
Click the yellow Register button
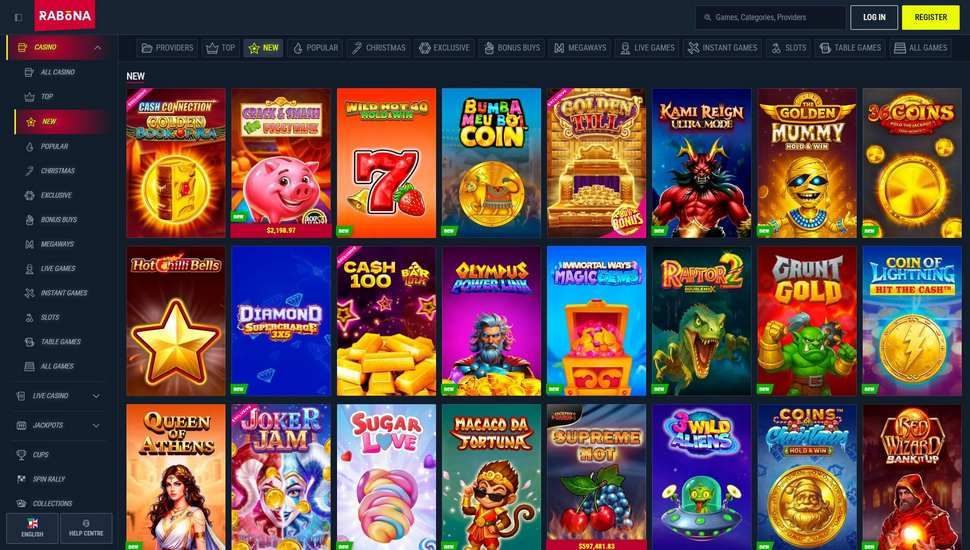[930, 17]
